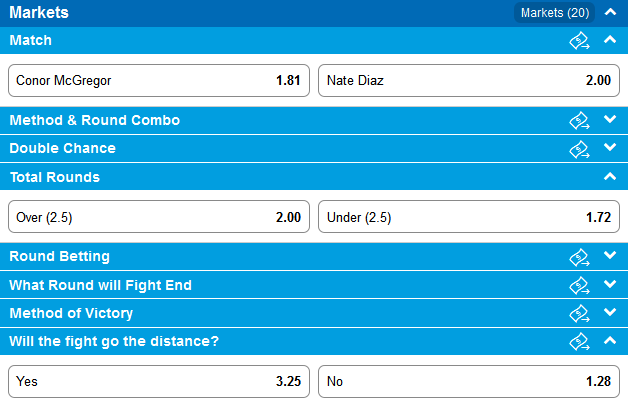Click cash-out icon for What Round will Fight End
The width and height of the screenshot is (628, 405).
(x=579, y=285)
